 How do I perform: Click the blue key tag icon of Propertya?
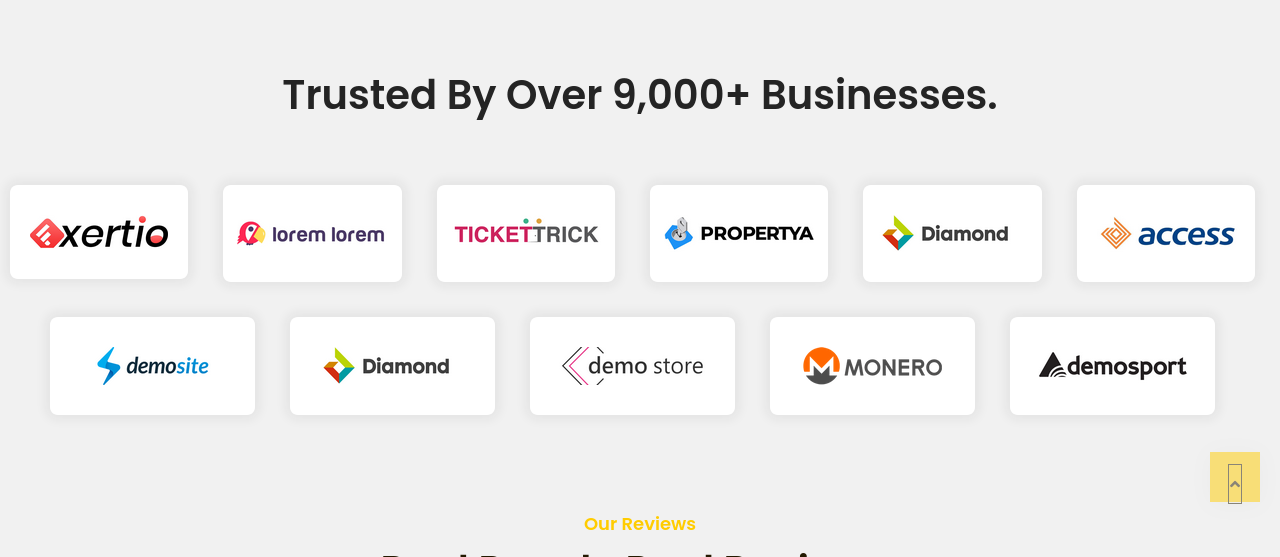(679, 233)
